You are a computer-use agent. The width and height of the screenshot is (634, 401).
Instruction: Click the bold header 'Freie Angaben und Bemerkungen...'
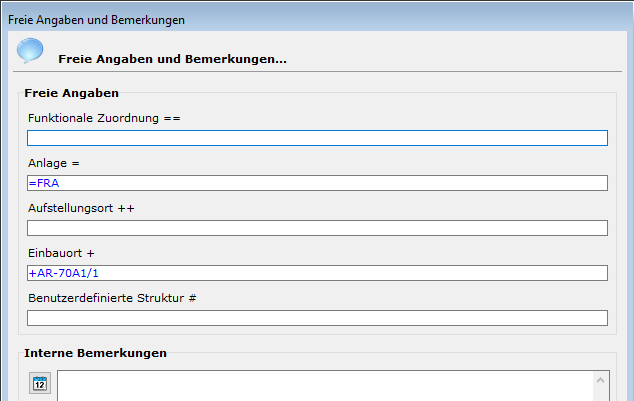[x=172, y=59]
